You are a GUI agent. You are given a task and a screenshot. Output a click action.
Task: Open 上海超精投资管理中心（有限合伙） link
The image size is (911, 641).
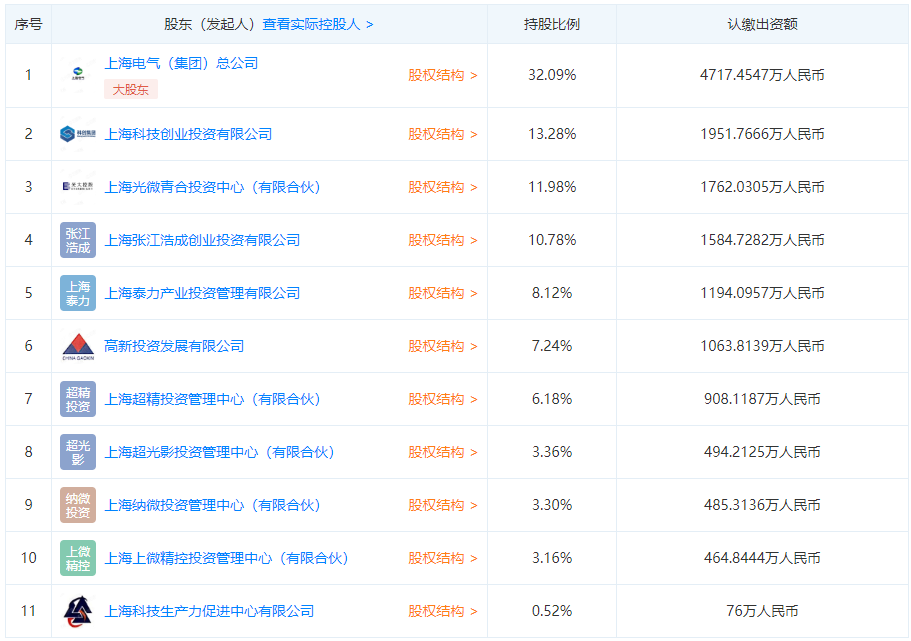212,399
